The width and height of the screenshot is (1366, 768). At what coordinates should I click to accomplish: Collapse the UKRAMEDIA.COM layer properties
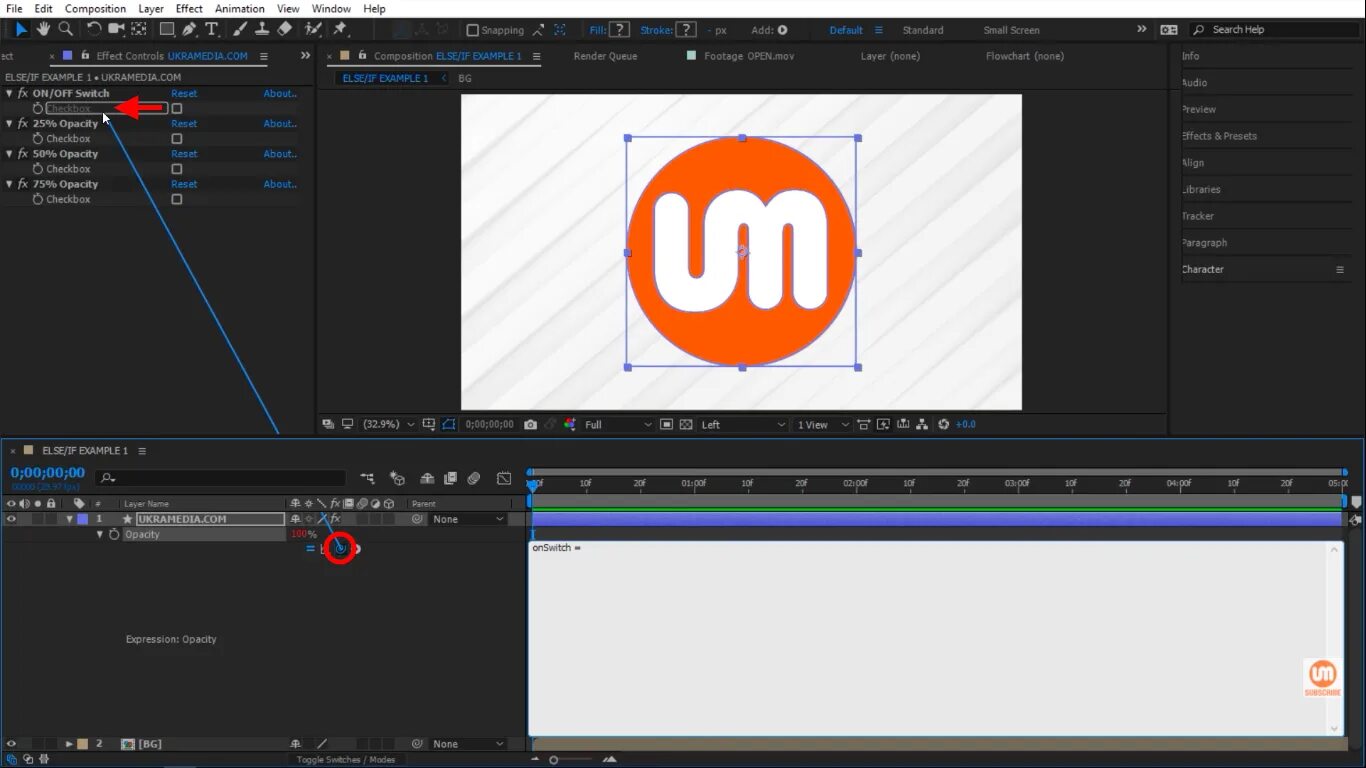[x=69, y=519]
